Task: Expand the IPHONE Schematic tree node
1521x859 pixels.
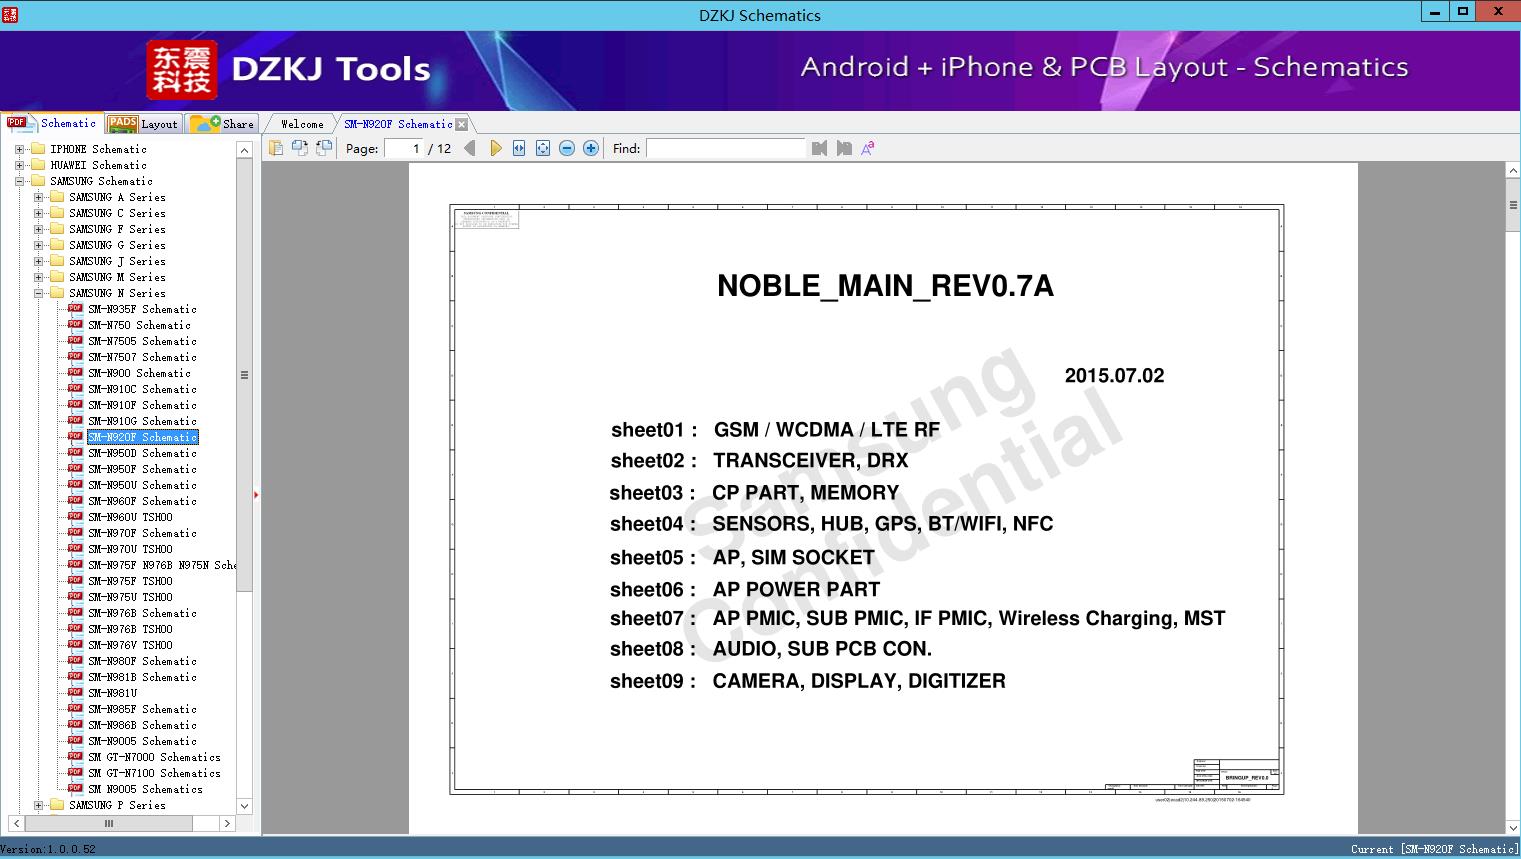Action: click(19, 149)
